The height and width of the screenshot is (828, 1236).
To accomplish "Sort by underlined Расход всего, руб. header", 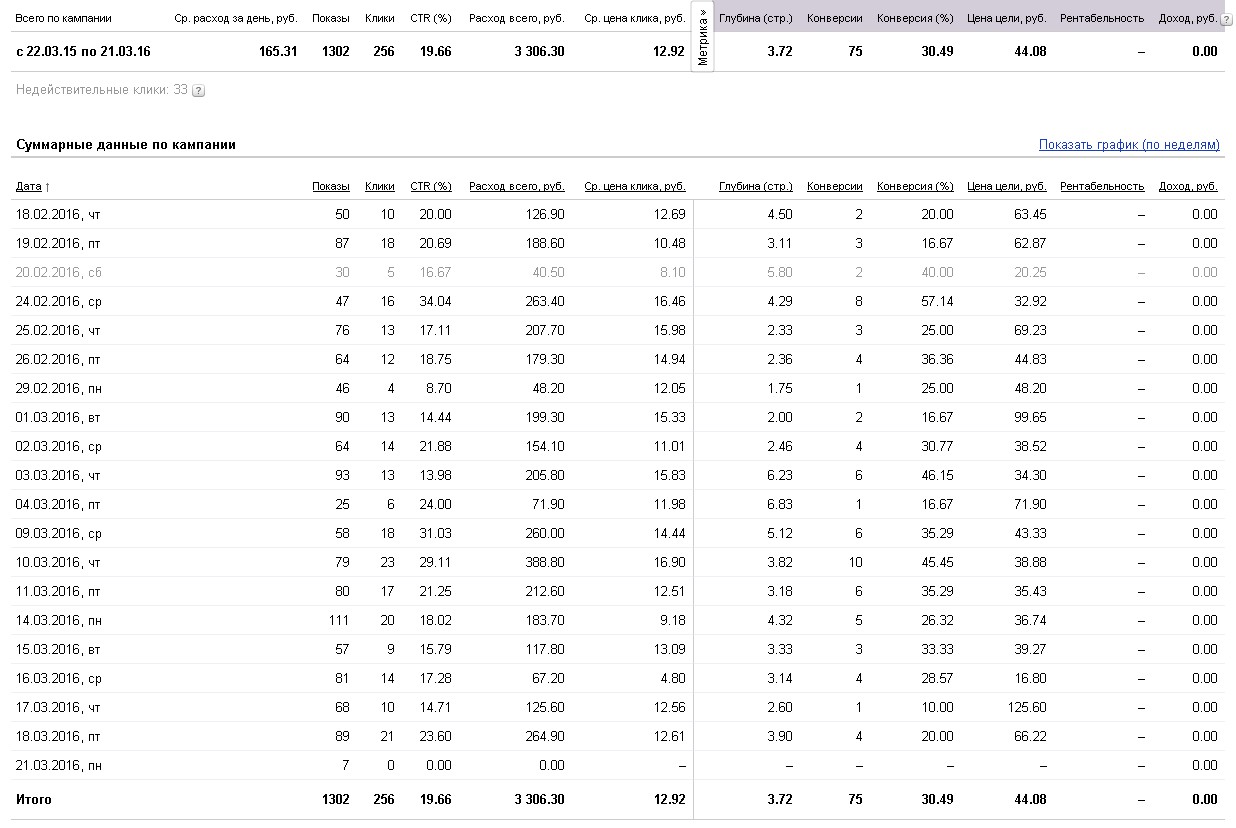I will click(516, 186).
